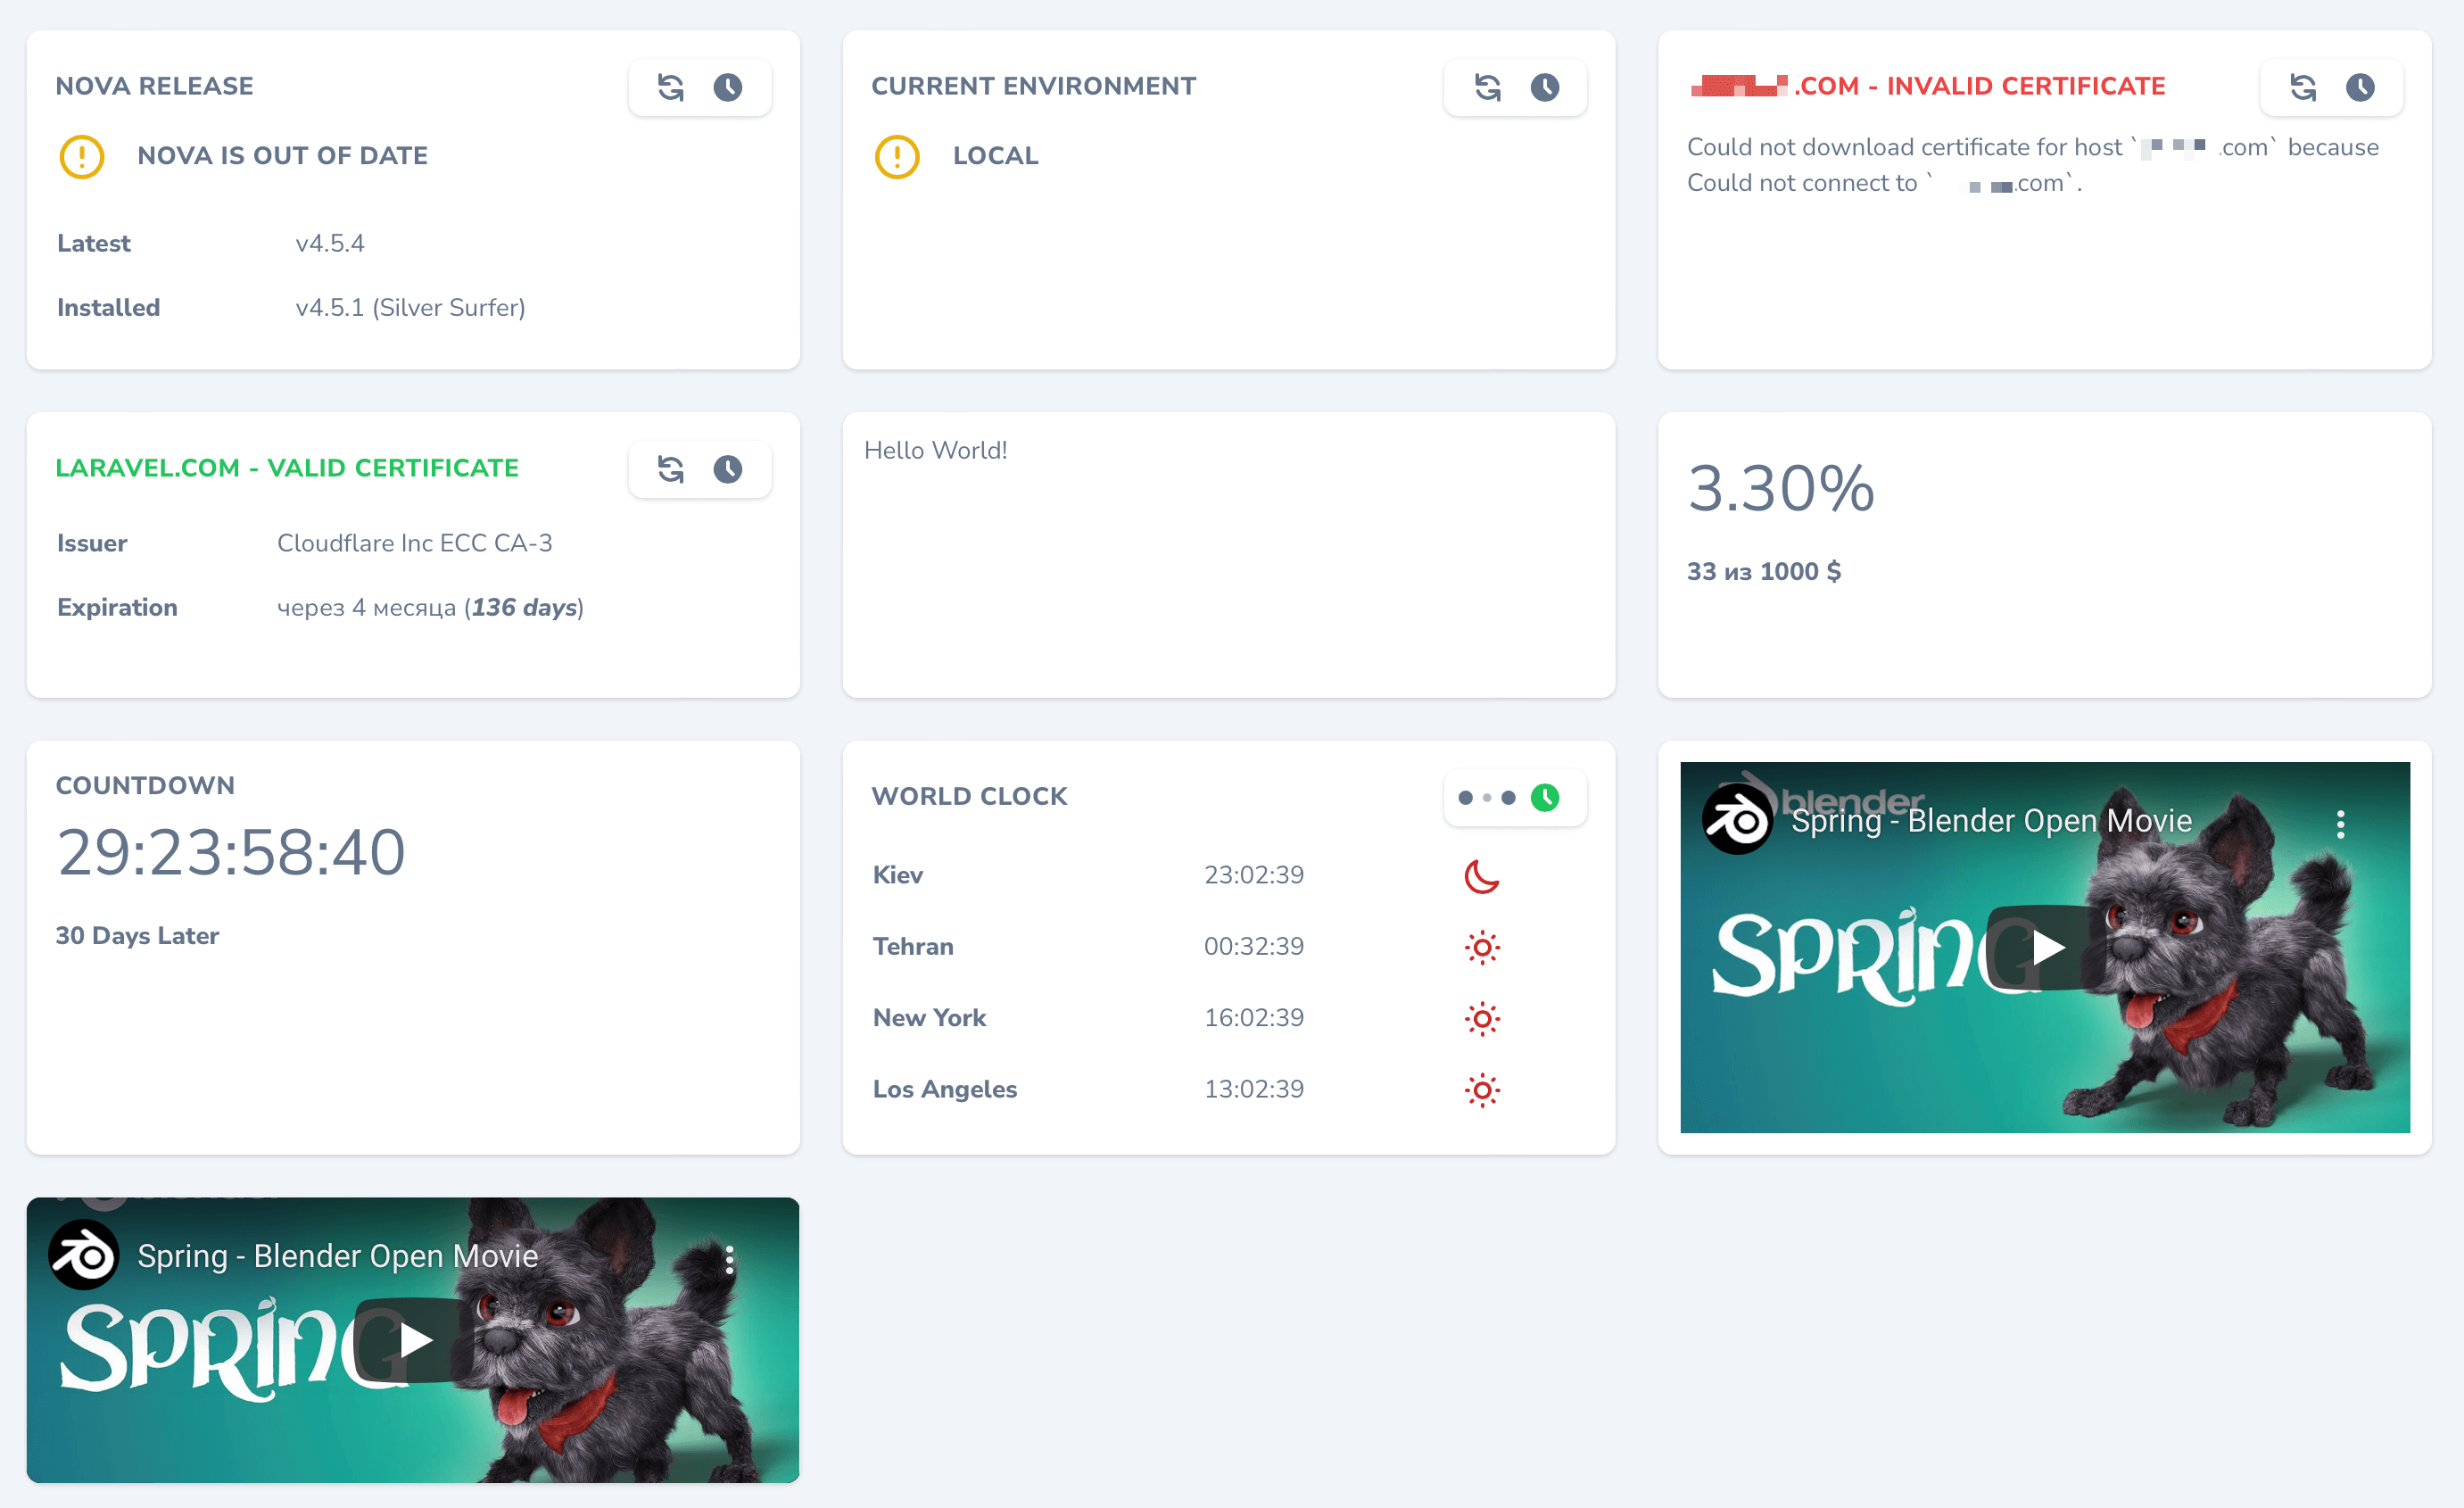
Task: Refresh the Nova Release card
Action: (x=671, y=87)
